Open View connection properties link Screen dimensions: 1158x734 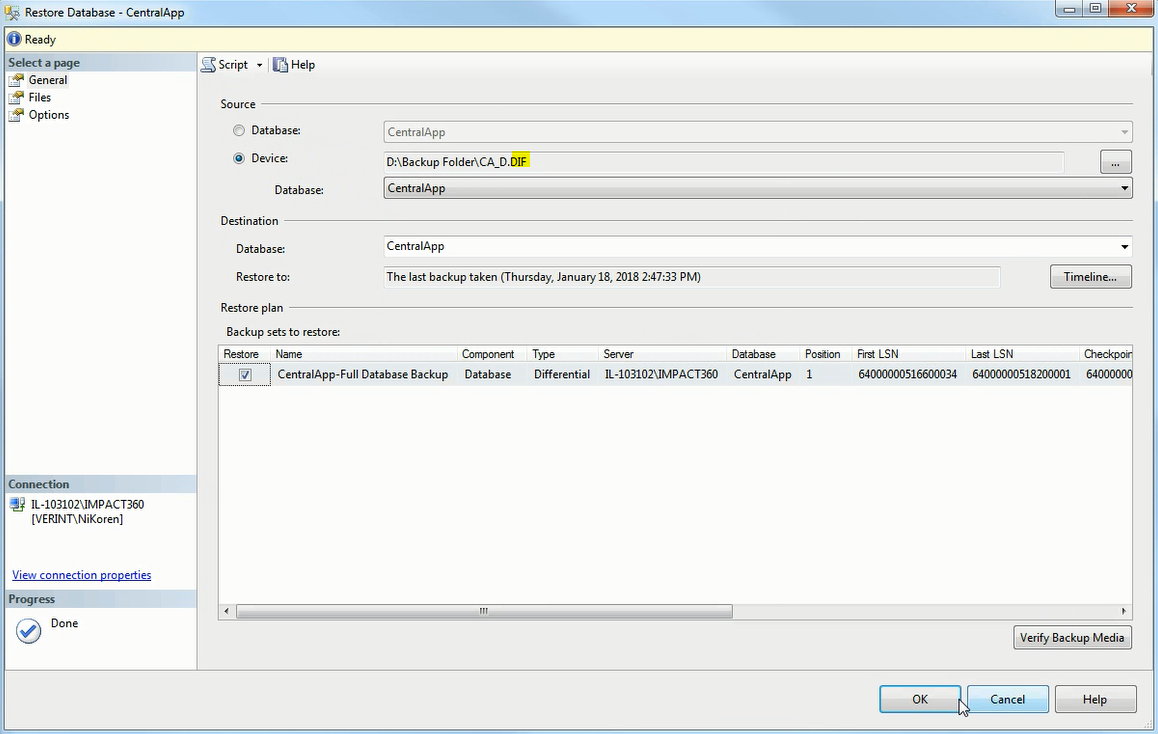(x=82, y=575)
